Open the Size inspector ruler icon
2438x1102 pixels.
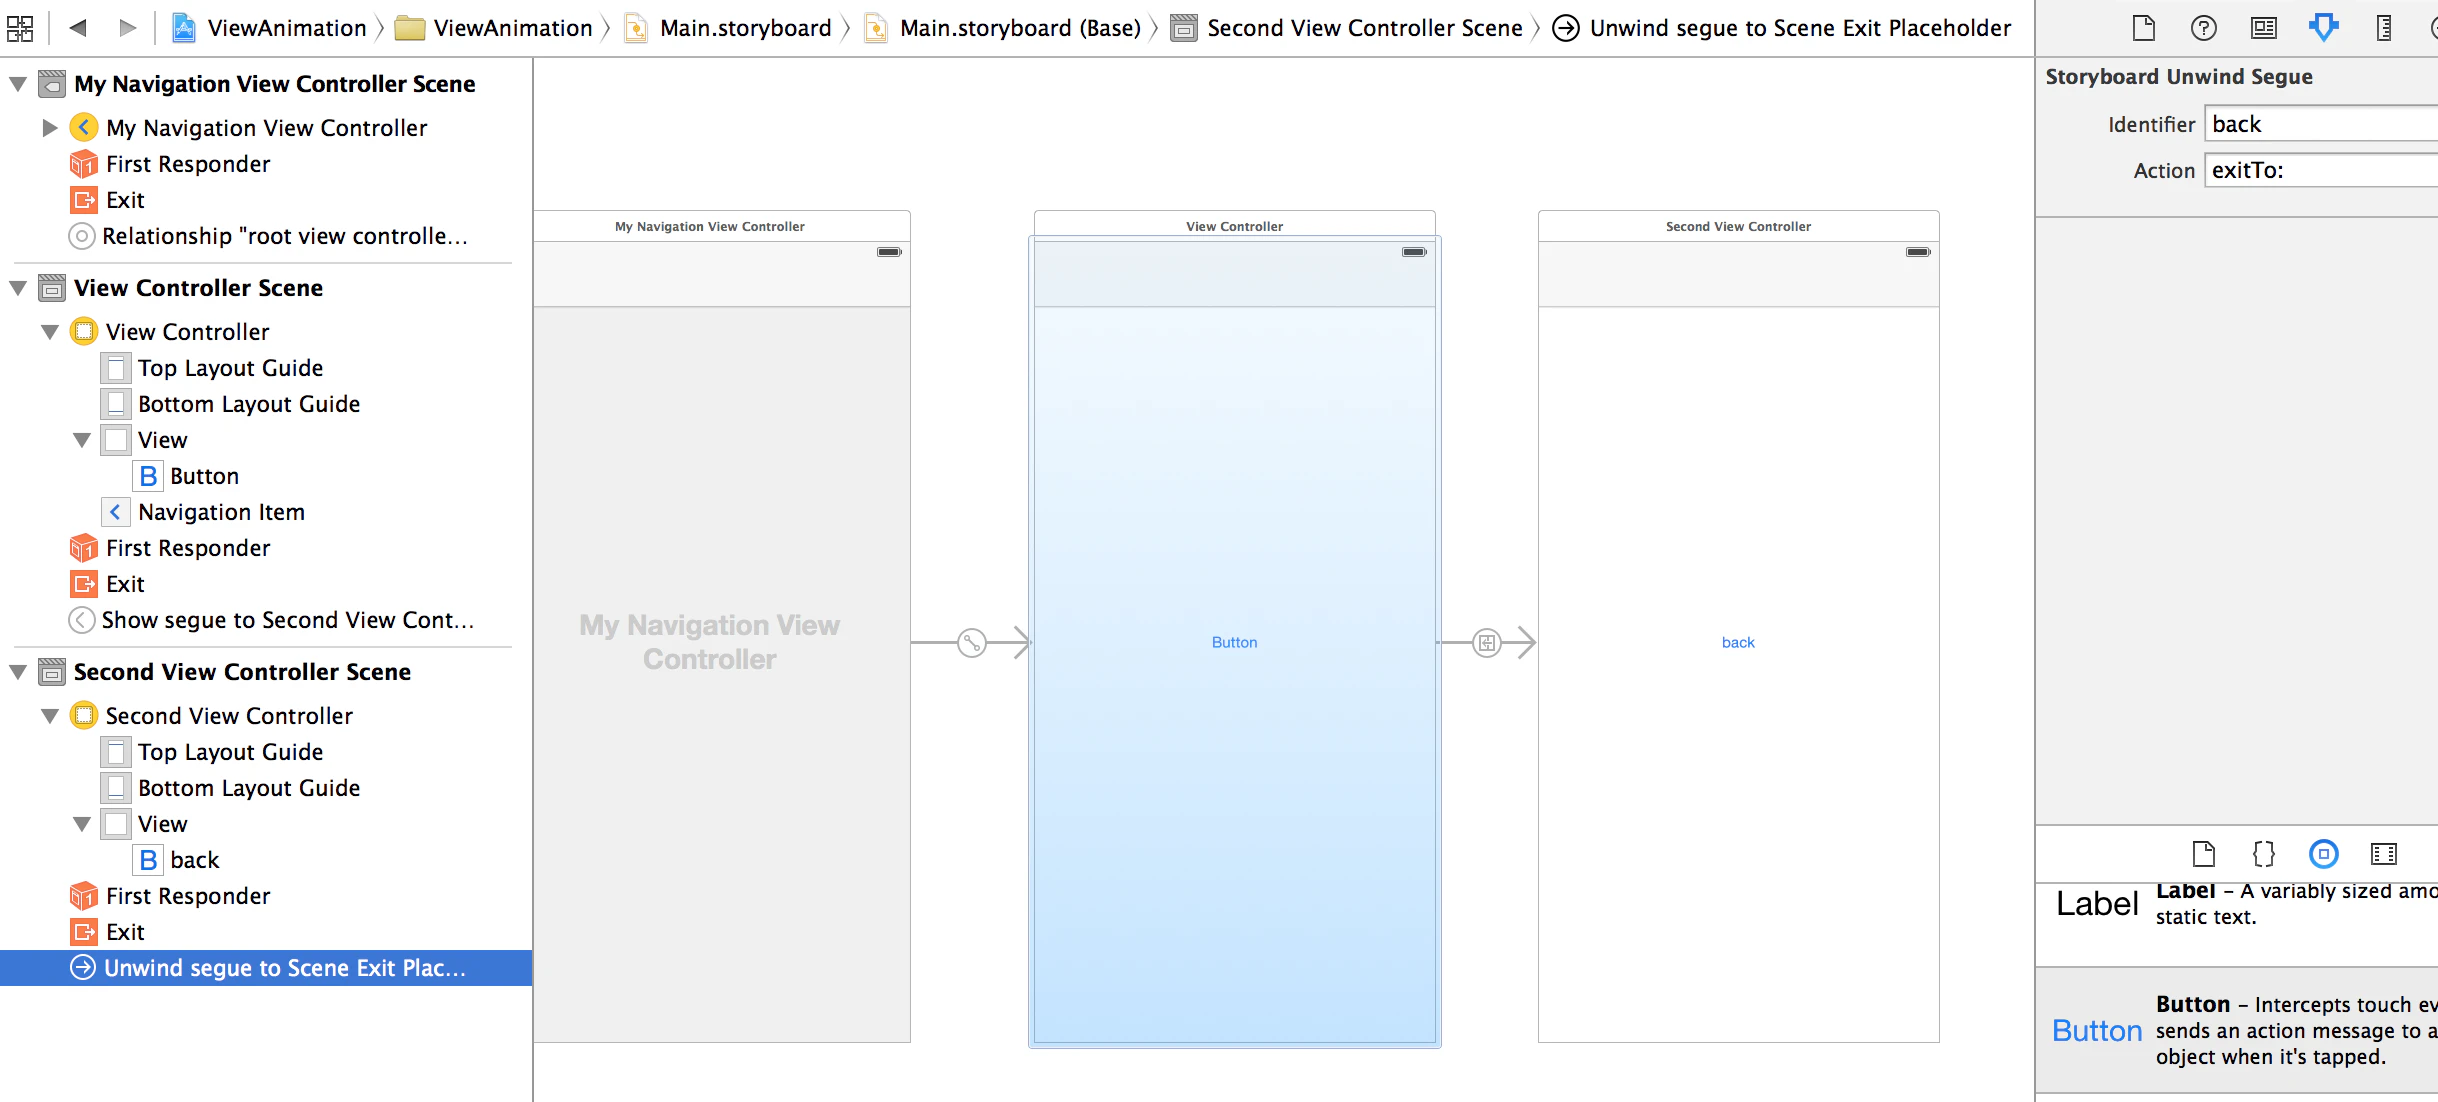(x=2383, y=28)
